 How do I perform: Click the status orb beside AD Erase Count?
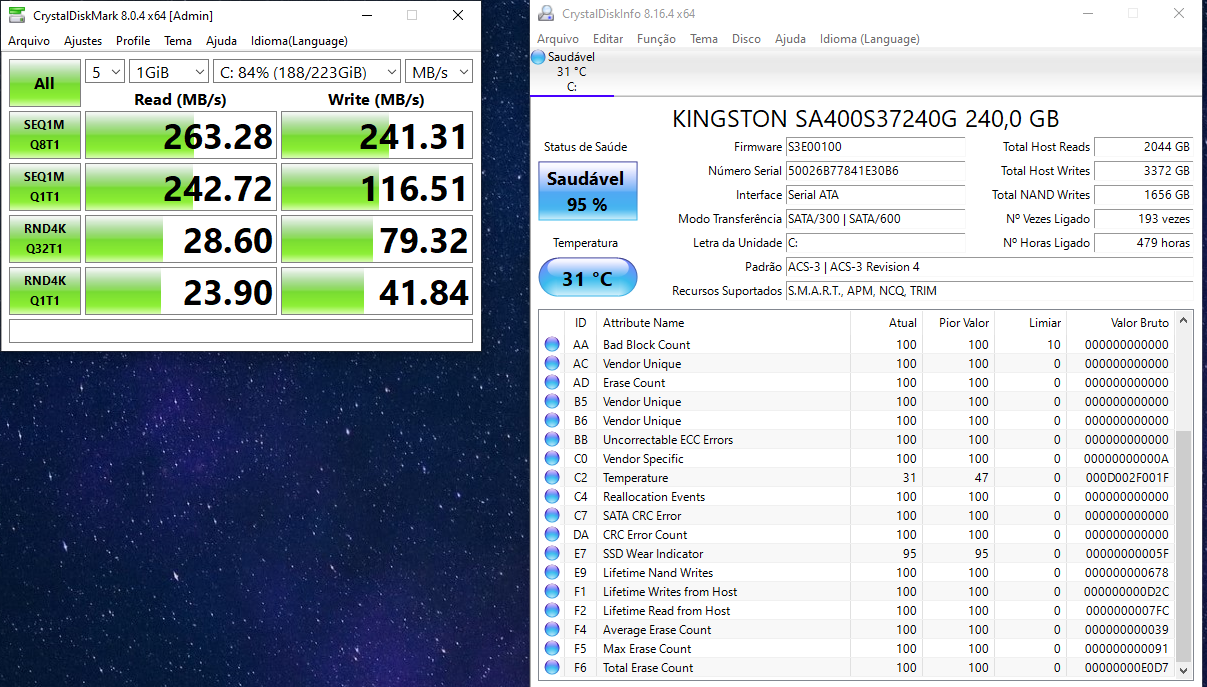coord(552,383)
